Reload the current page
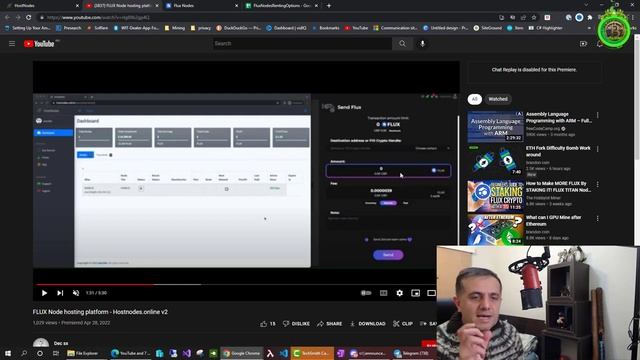The width and height of the screenshot is (640, 360). point(29,18)
